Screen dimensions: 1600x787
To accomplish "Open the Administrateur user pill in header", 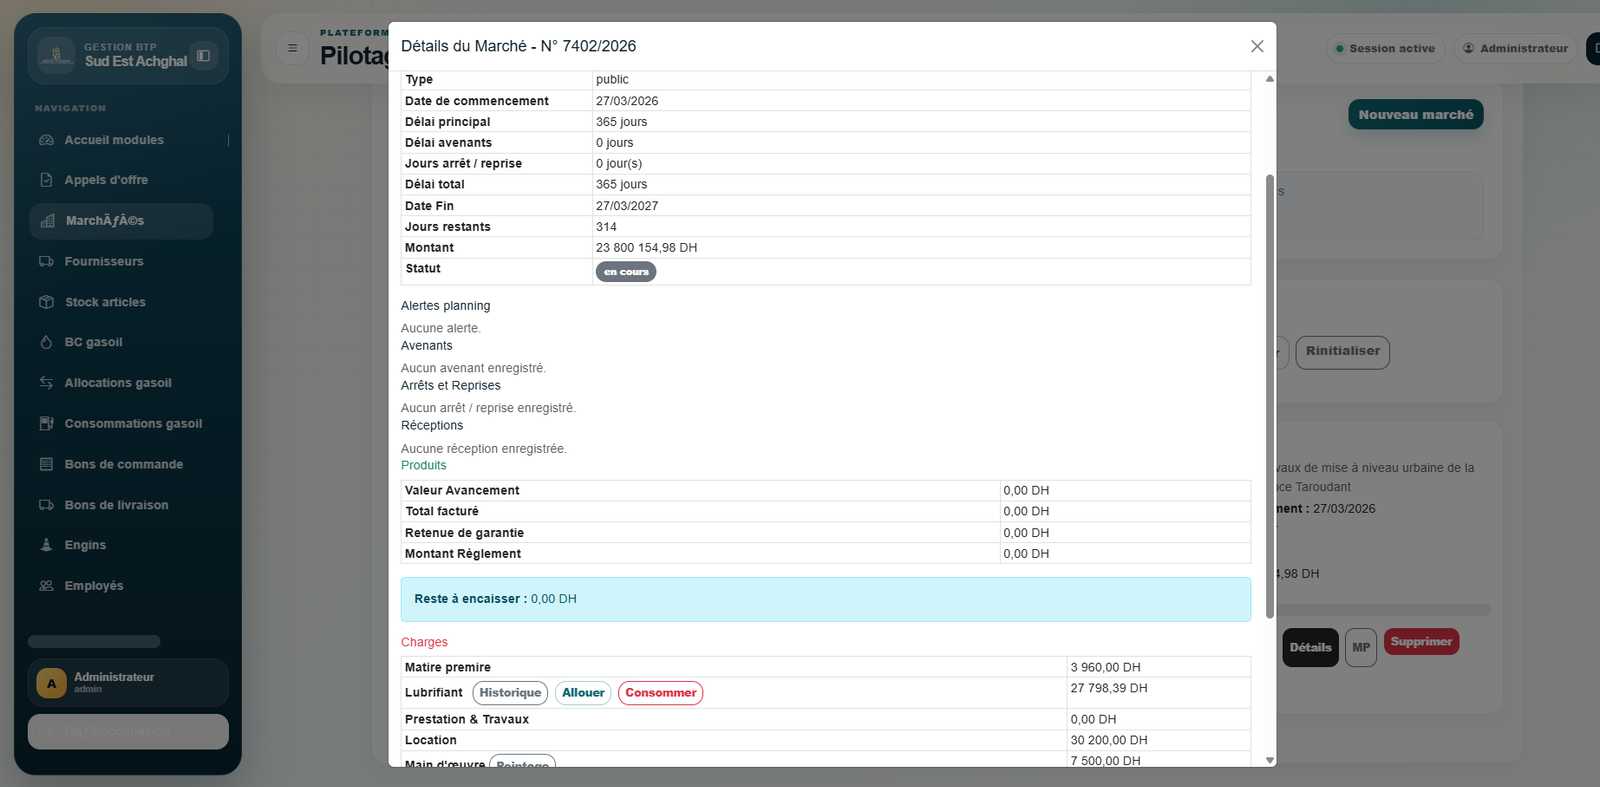I will (x=1516, y=48).
